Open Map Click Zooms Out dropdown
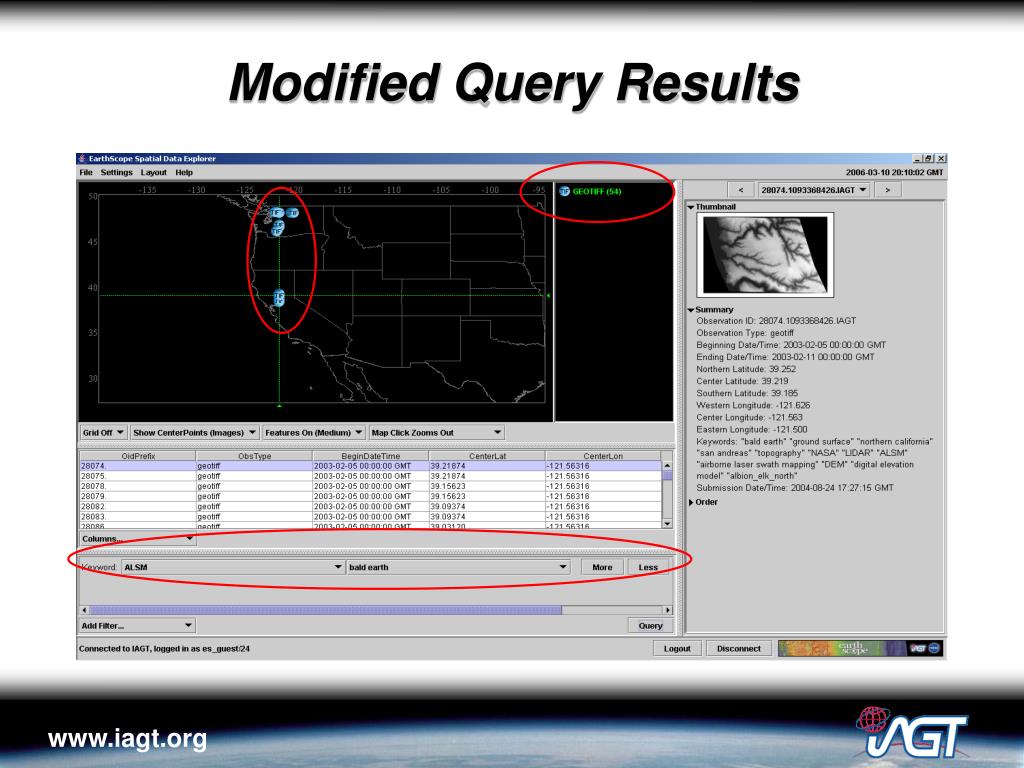Image resolution: width=1024 pixels, height=768 pixels. pos(436,432)
